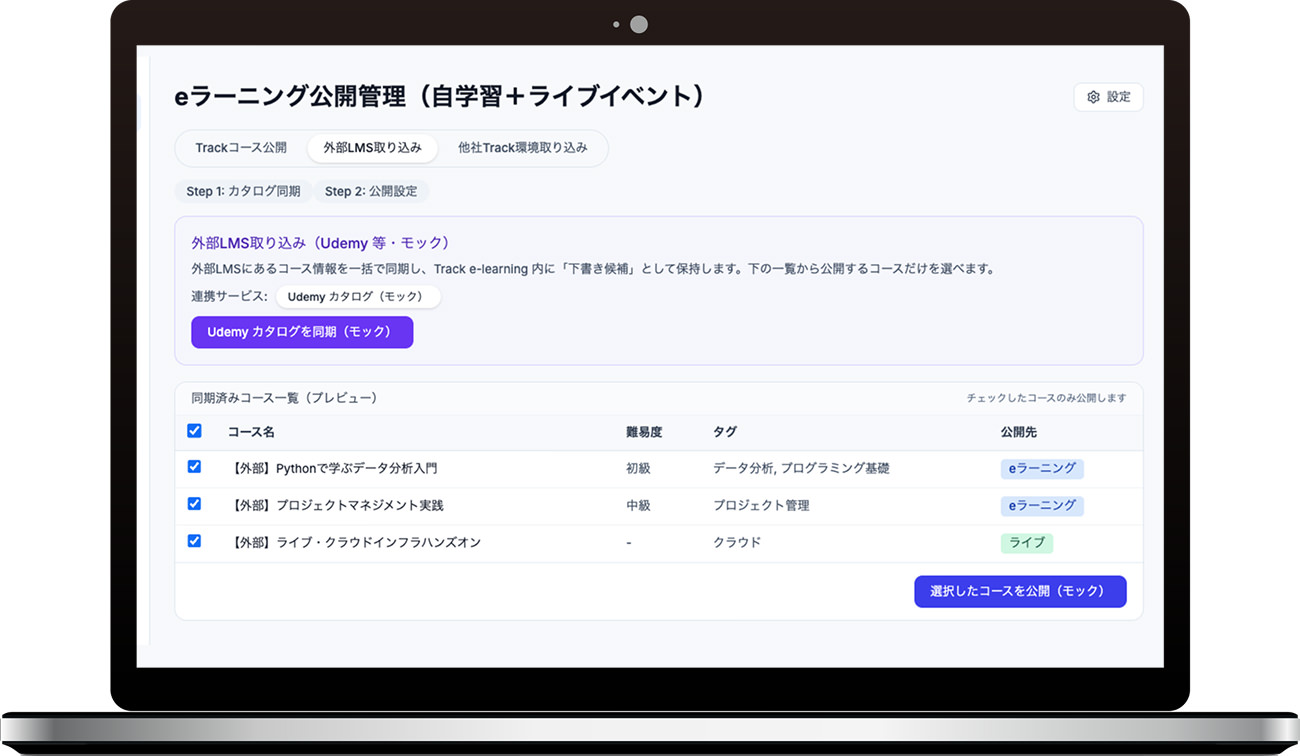
Task: Uncheck the プロジェクトマネジメント実践 course checkbox
Action: point(195,504)
